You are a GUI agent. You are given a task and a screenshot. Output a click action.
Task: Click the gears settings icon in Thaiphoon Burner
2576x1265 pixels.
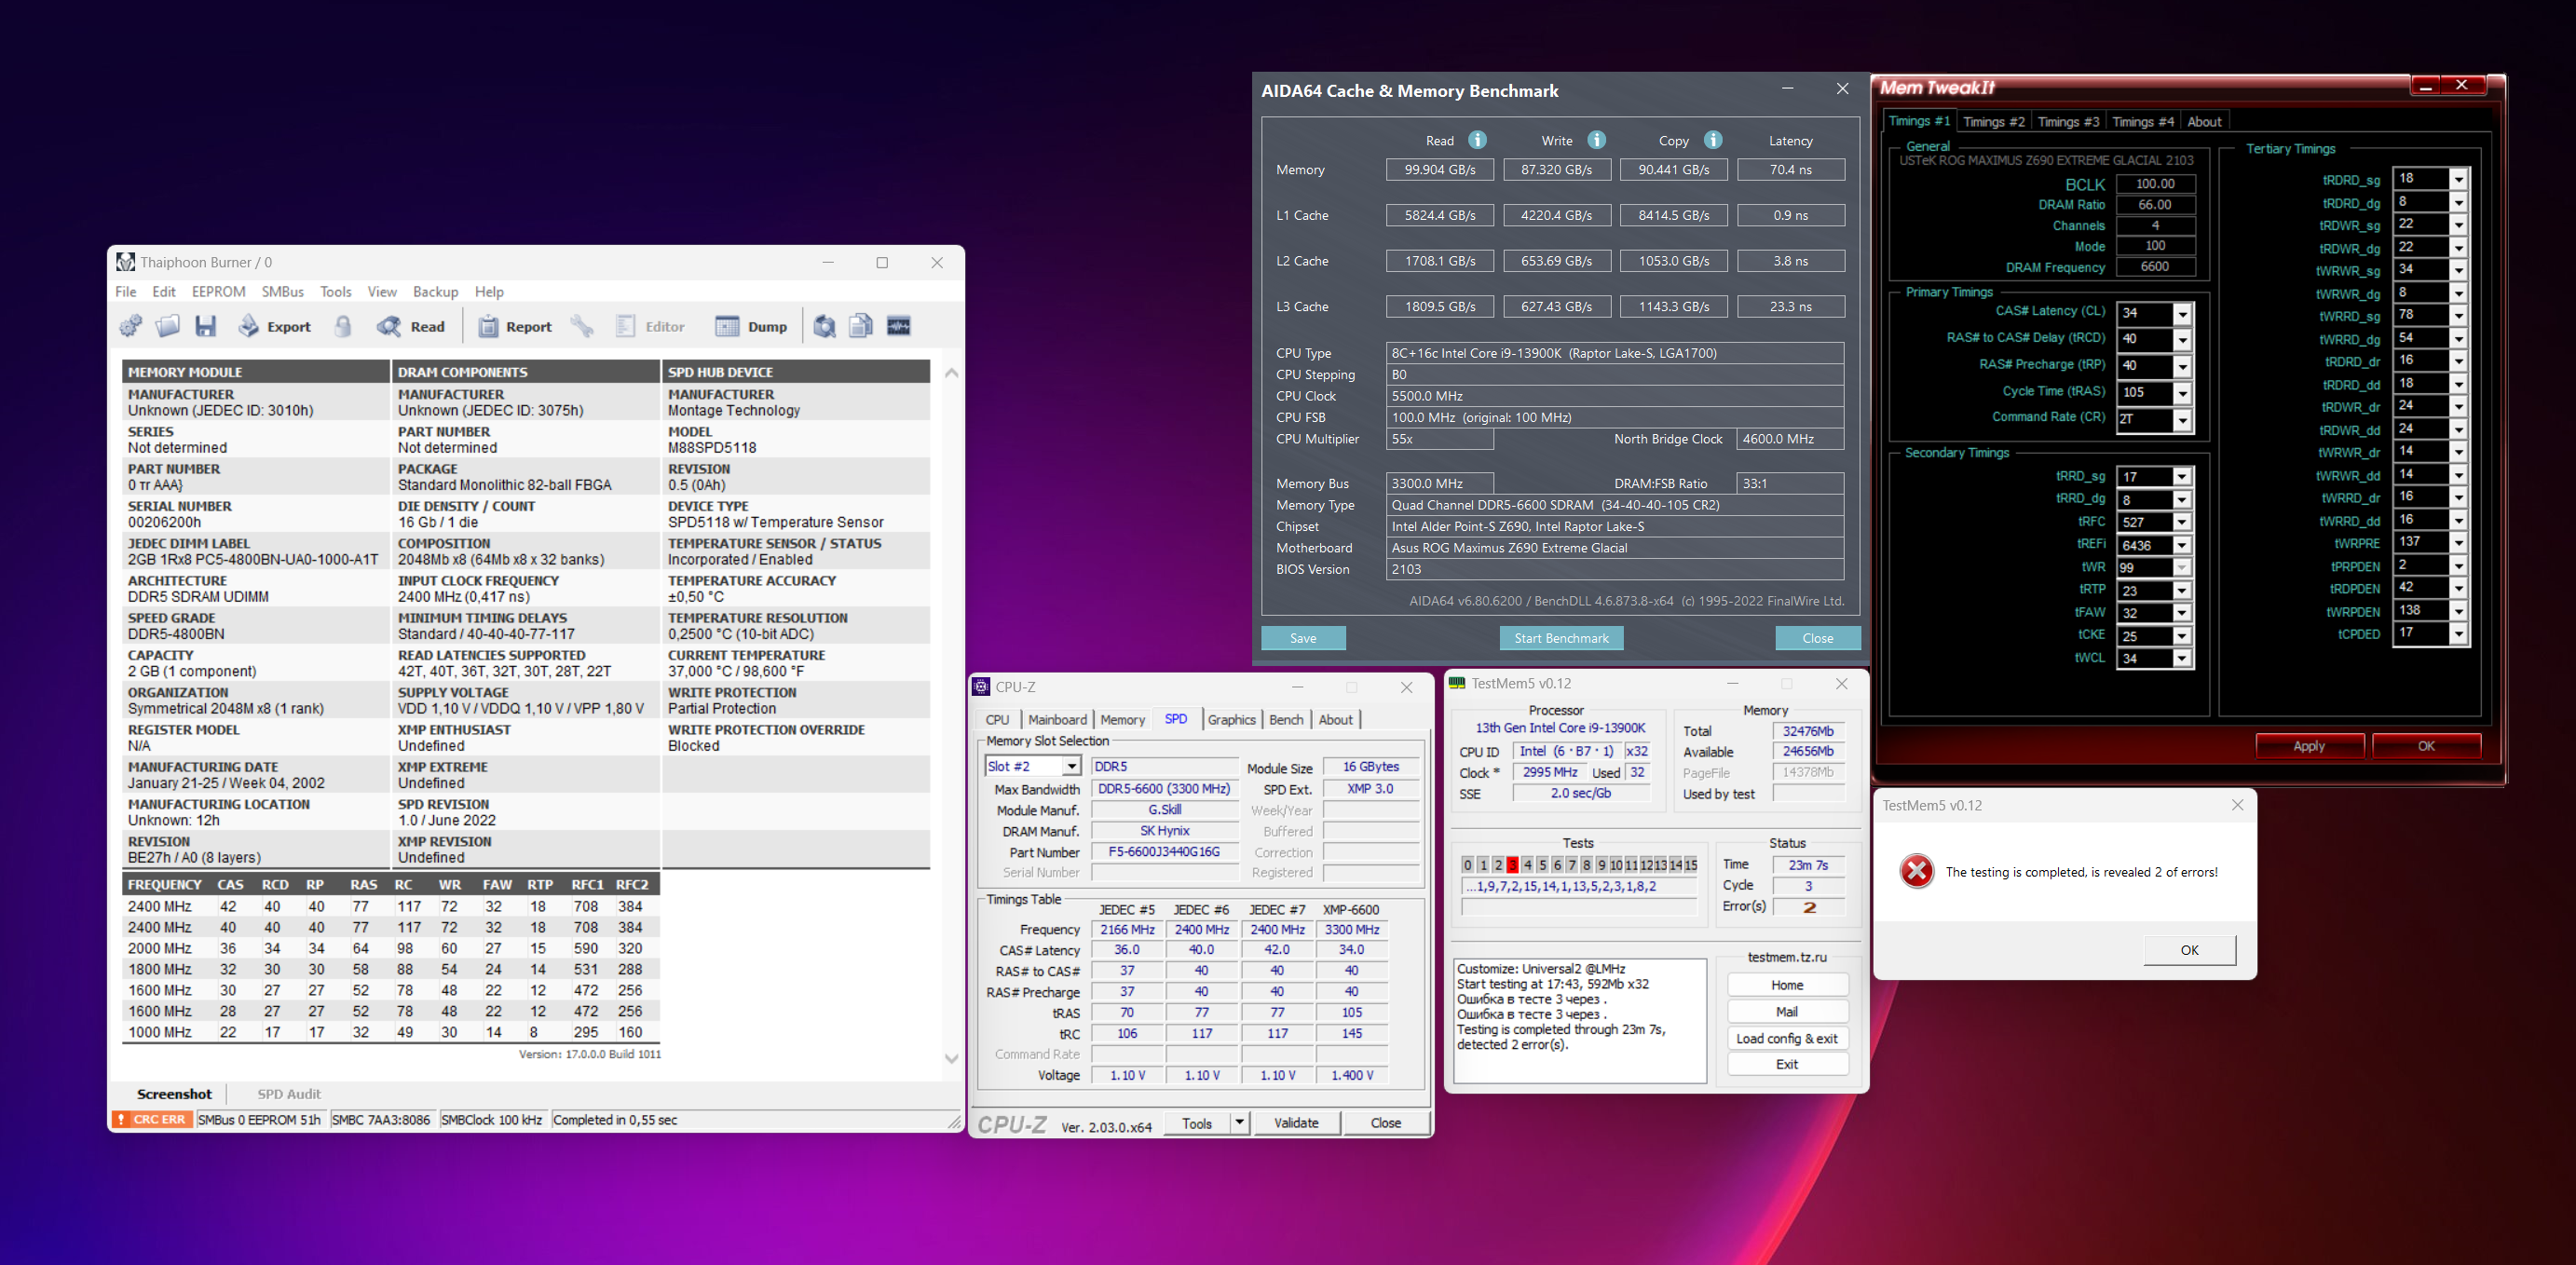point(131,326)
